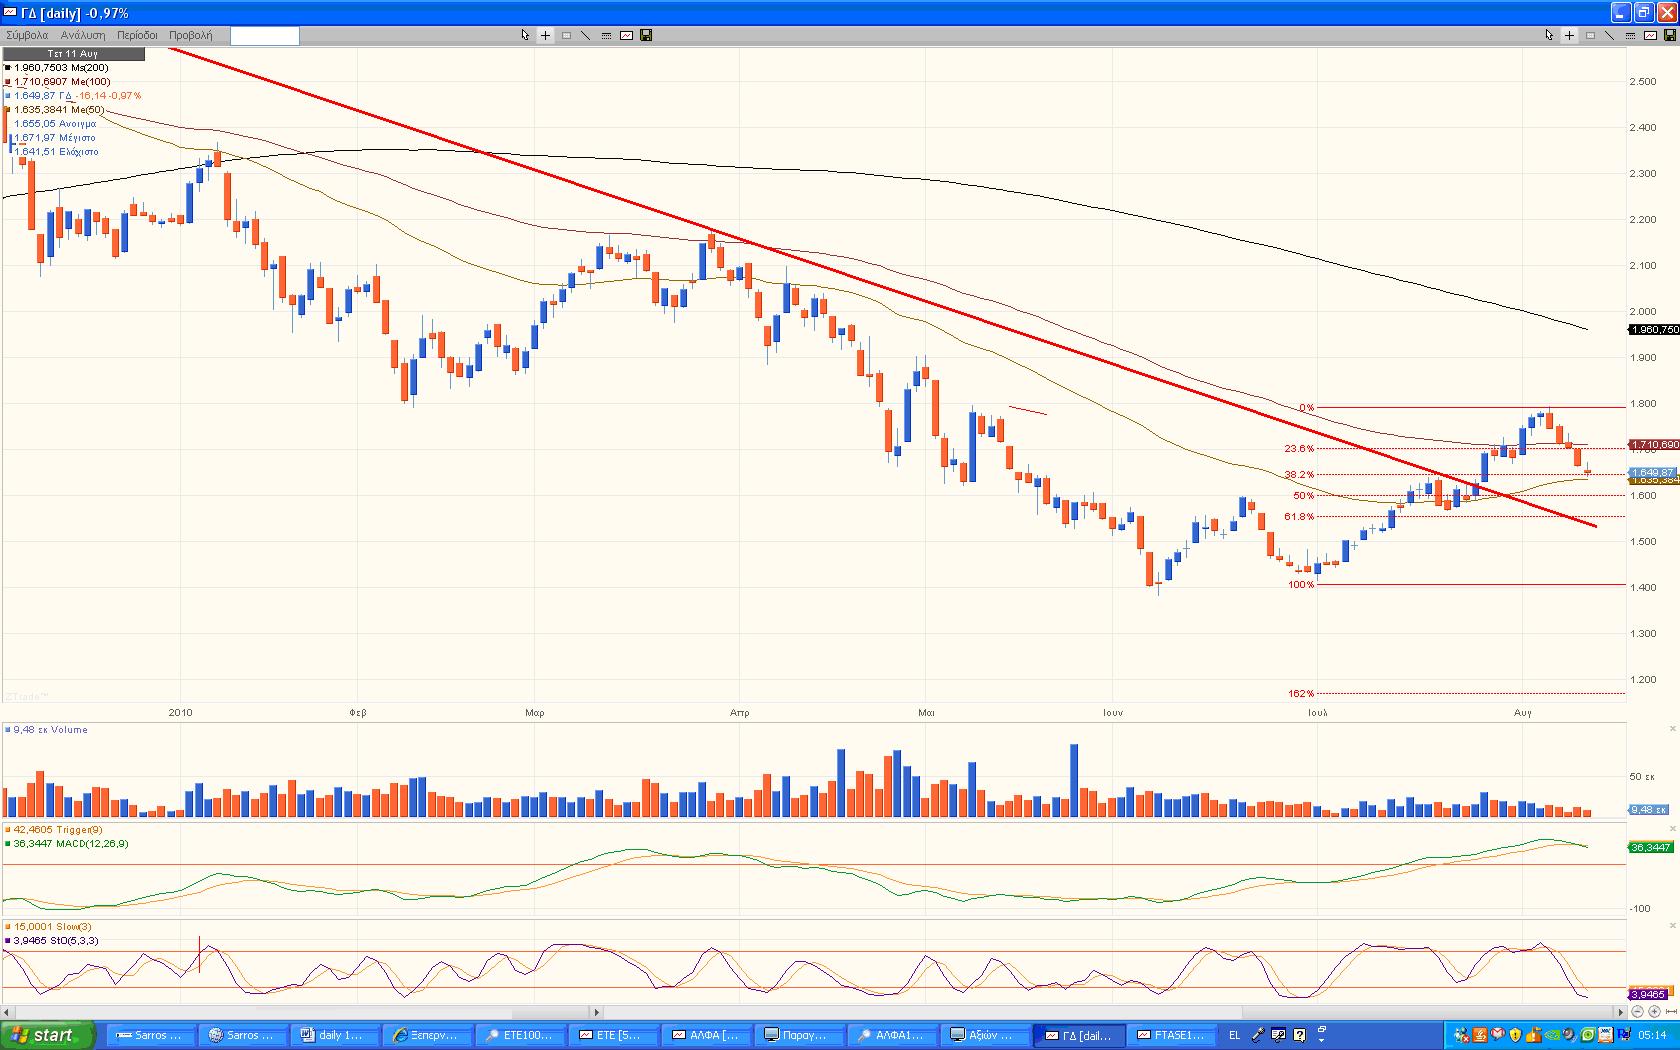Expand the Περίοδοι menu
The height and width of the screenshot is (1050, 1680).
137,35
